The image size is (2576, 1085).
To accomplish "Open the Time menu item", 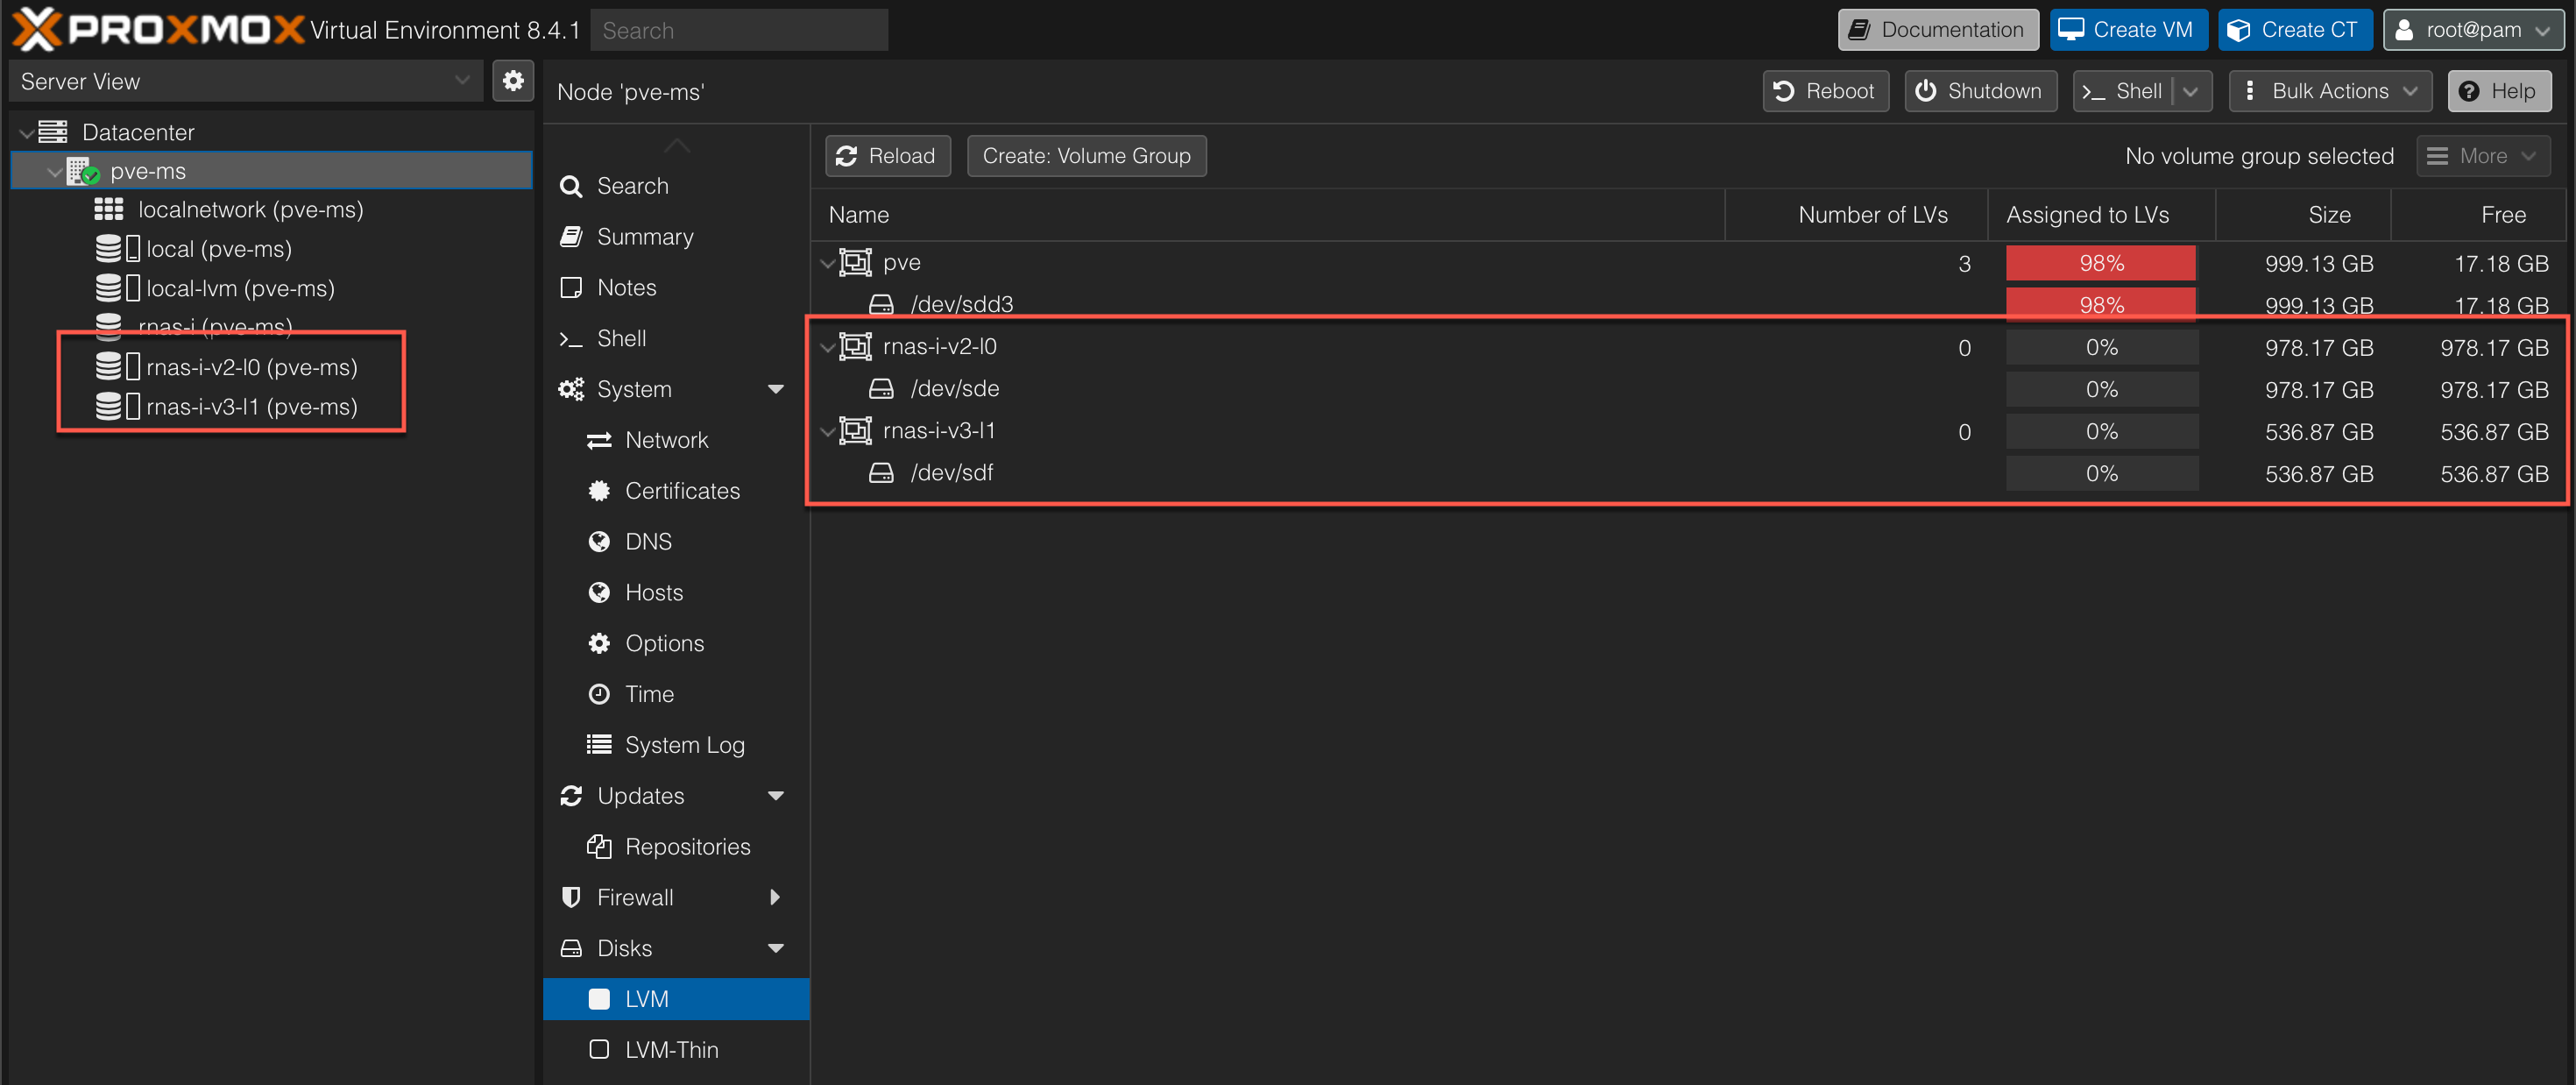I will tap(676, 694).
